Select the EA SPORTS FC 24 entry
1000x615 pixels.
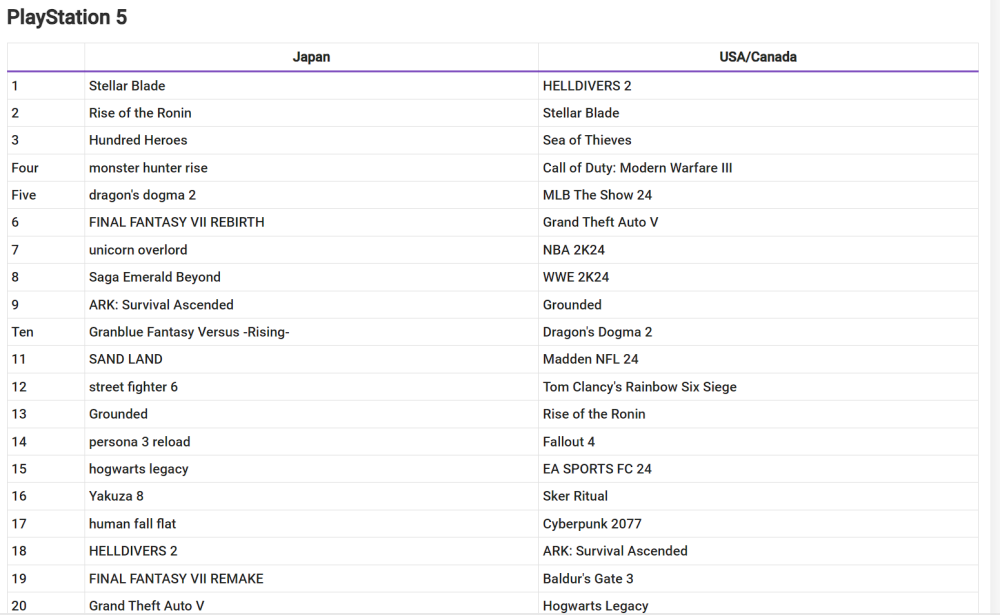click(x=597, y=469)
